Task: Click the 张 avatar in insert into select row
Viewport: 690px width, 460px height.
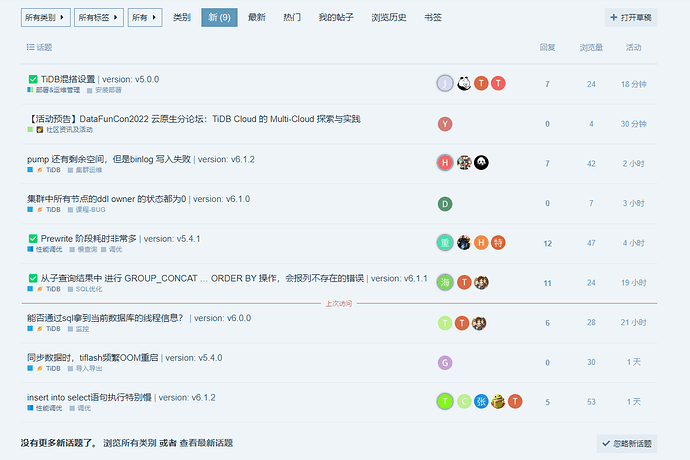Action: click(x=481, y=401)
